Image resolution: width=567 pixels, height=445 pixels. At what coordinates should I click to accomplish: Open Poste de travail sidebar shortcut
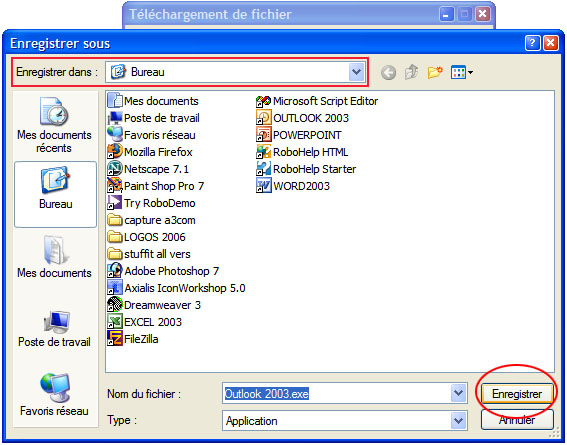click(x=55, y=329)
